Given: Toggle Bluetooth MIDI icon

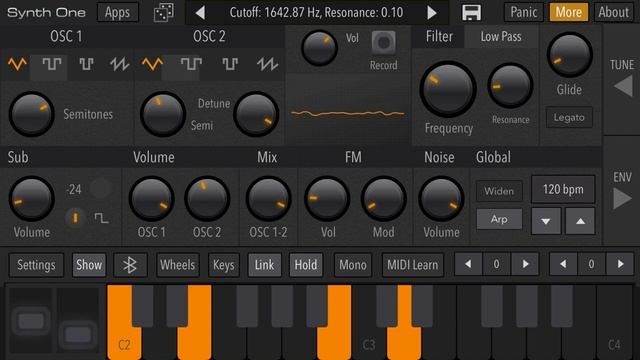Looking at the screenshot, I should [130, 265].
